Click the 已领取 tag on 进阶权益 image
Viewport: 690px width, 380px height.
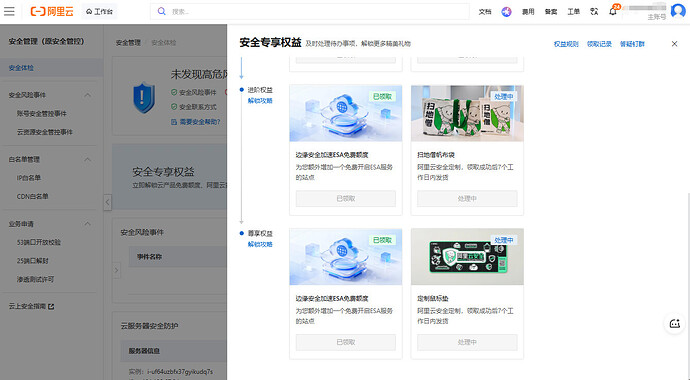(382, 97)
